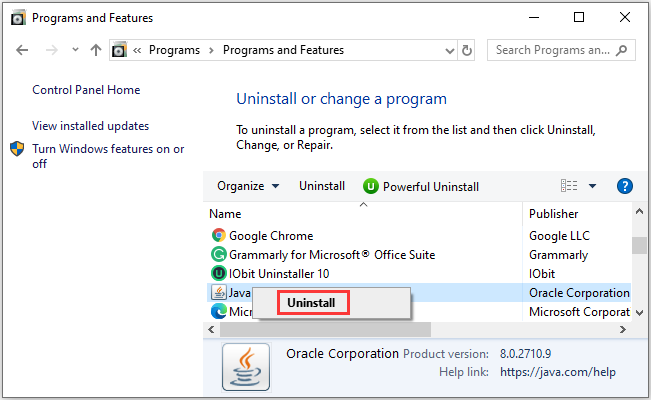This screenshot has height=400, width=651.
Task: Click the Powerful Uninstall toolbar button
Action: [x=421, y=186]
